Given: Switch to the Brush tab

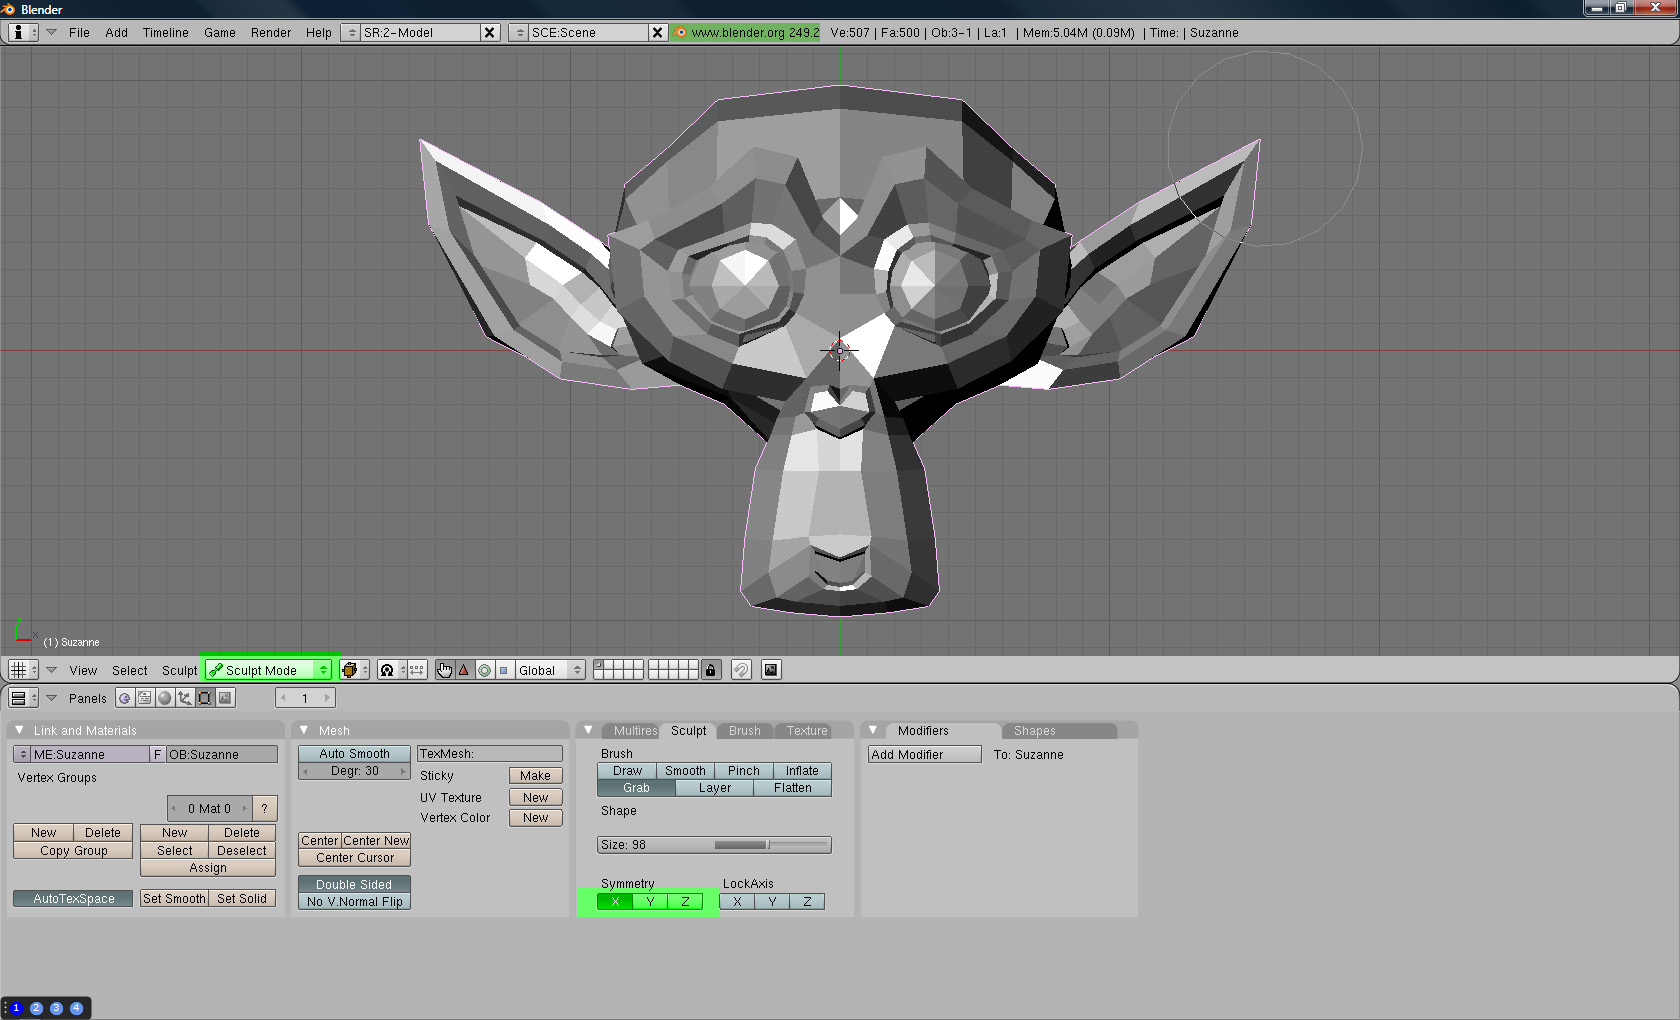Looking at the screenshot, I should point(744,731).
